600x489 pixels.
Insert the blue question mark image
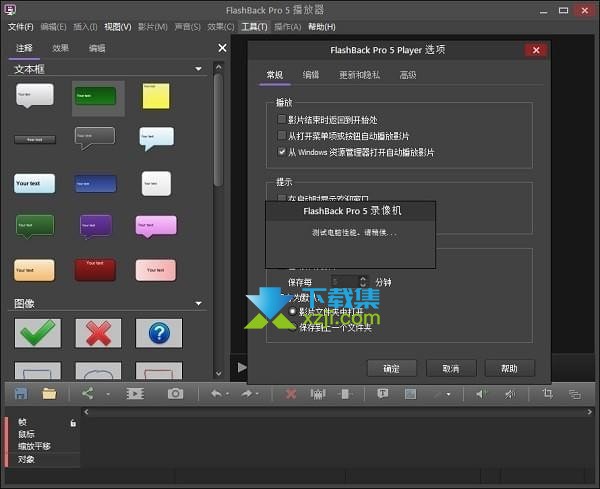tap(159, 333)
